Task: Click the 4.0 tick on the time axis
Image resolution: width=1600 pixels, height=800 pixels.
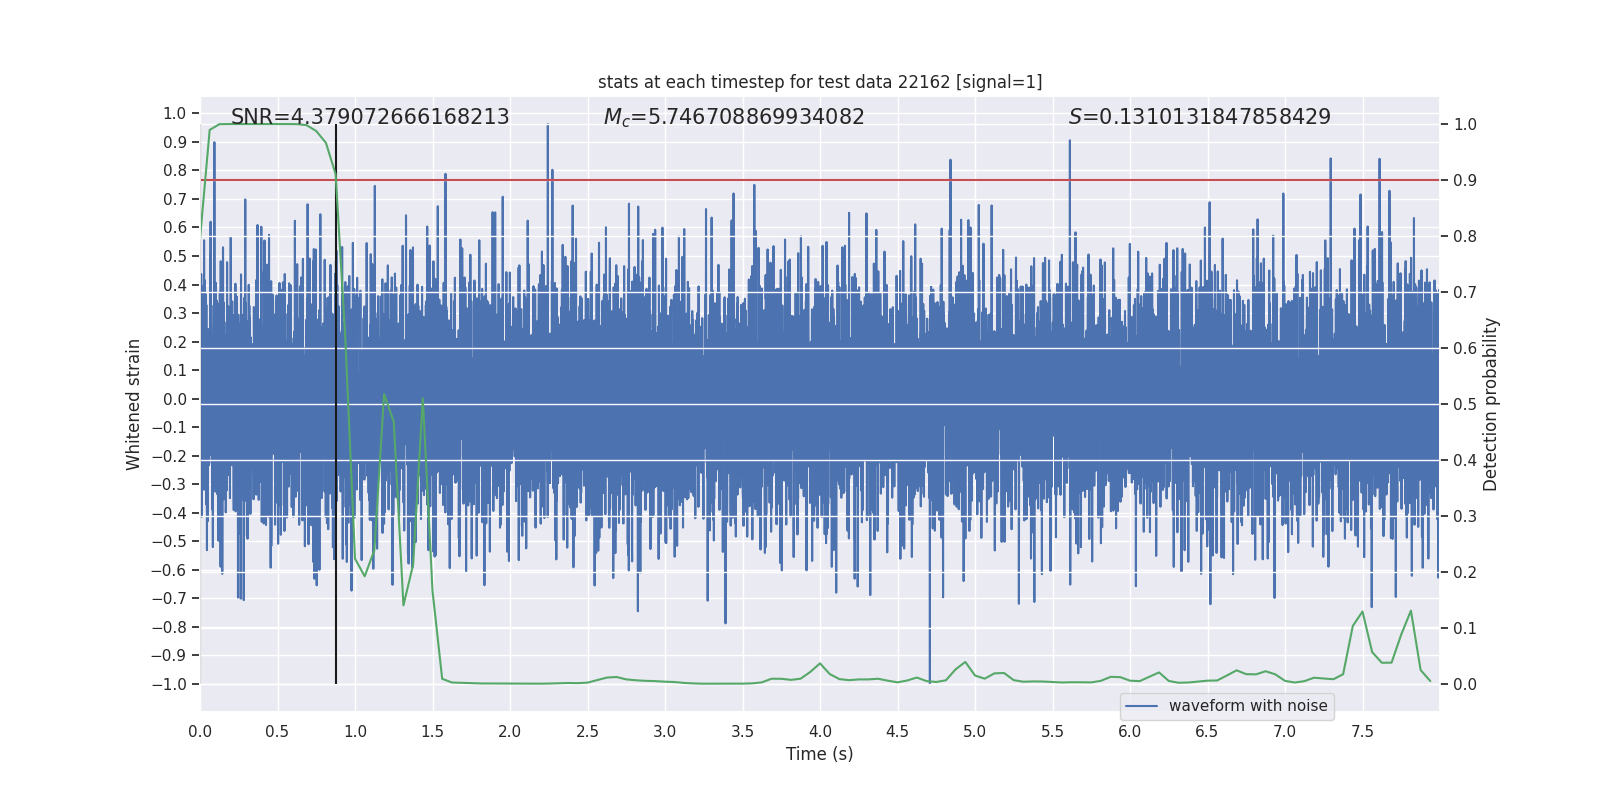Action: pos(820,731)
